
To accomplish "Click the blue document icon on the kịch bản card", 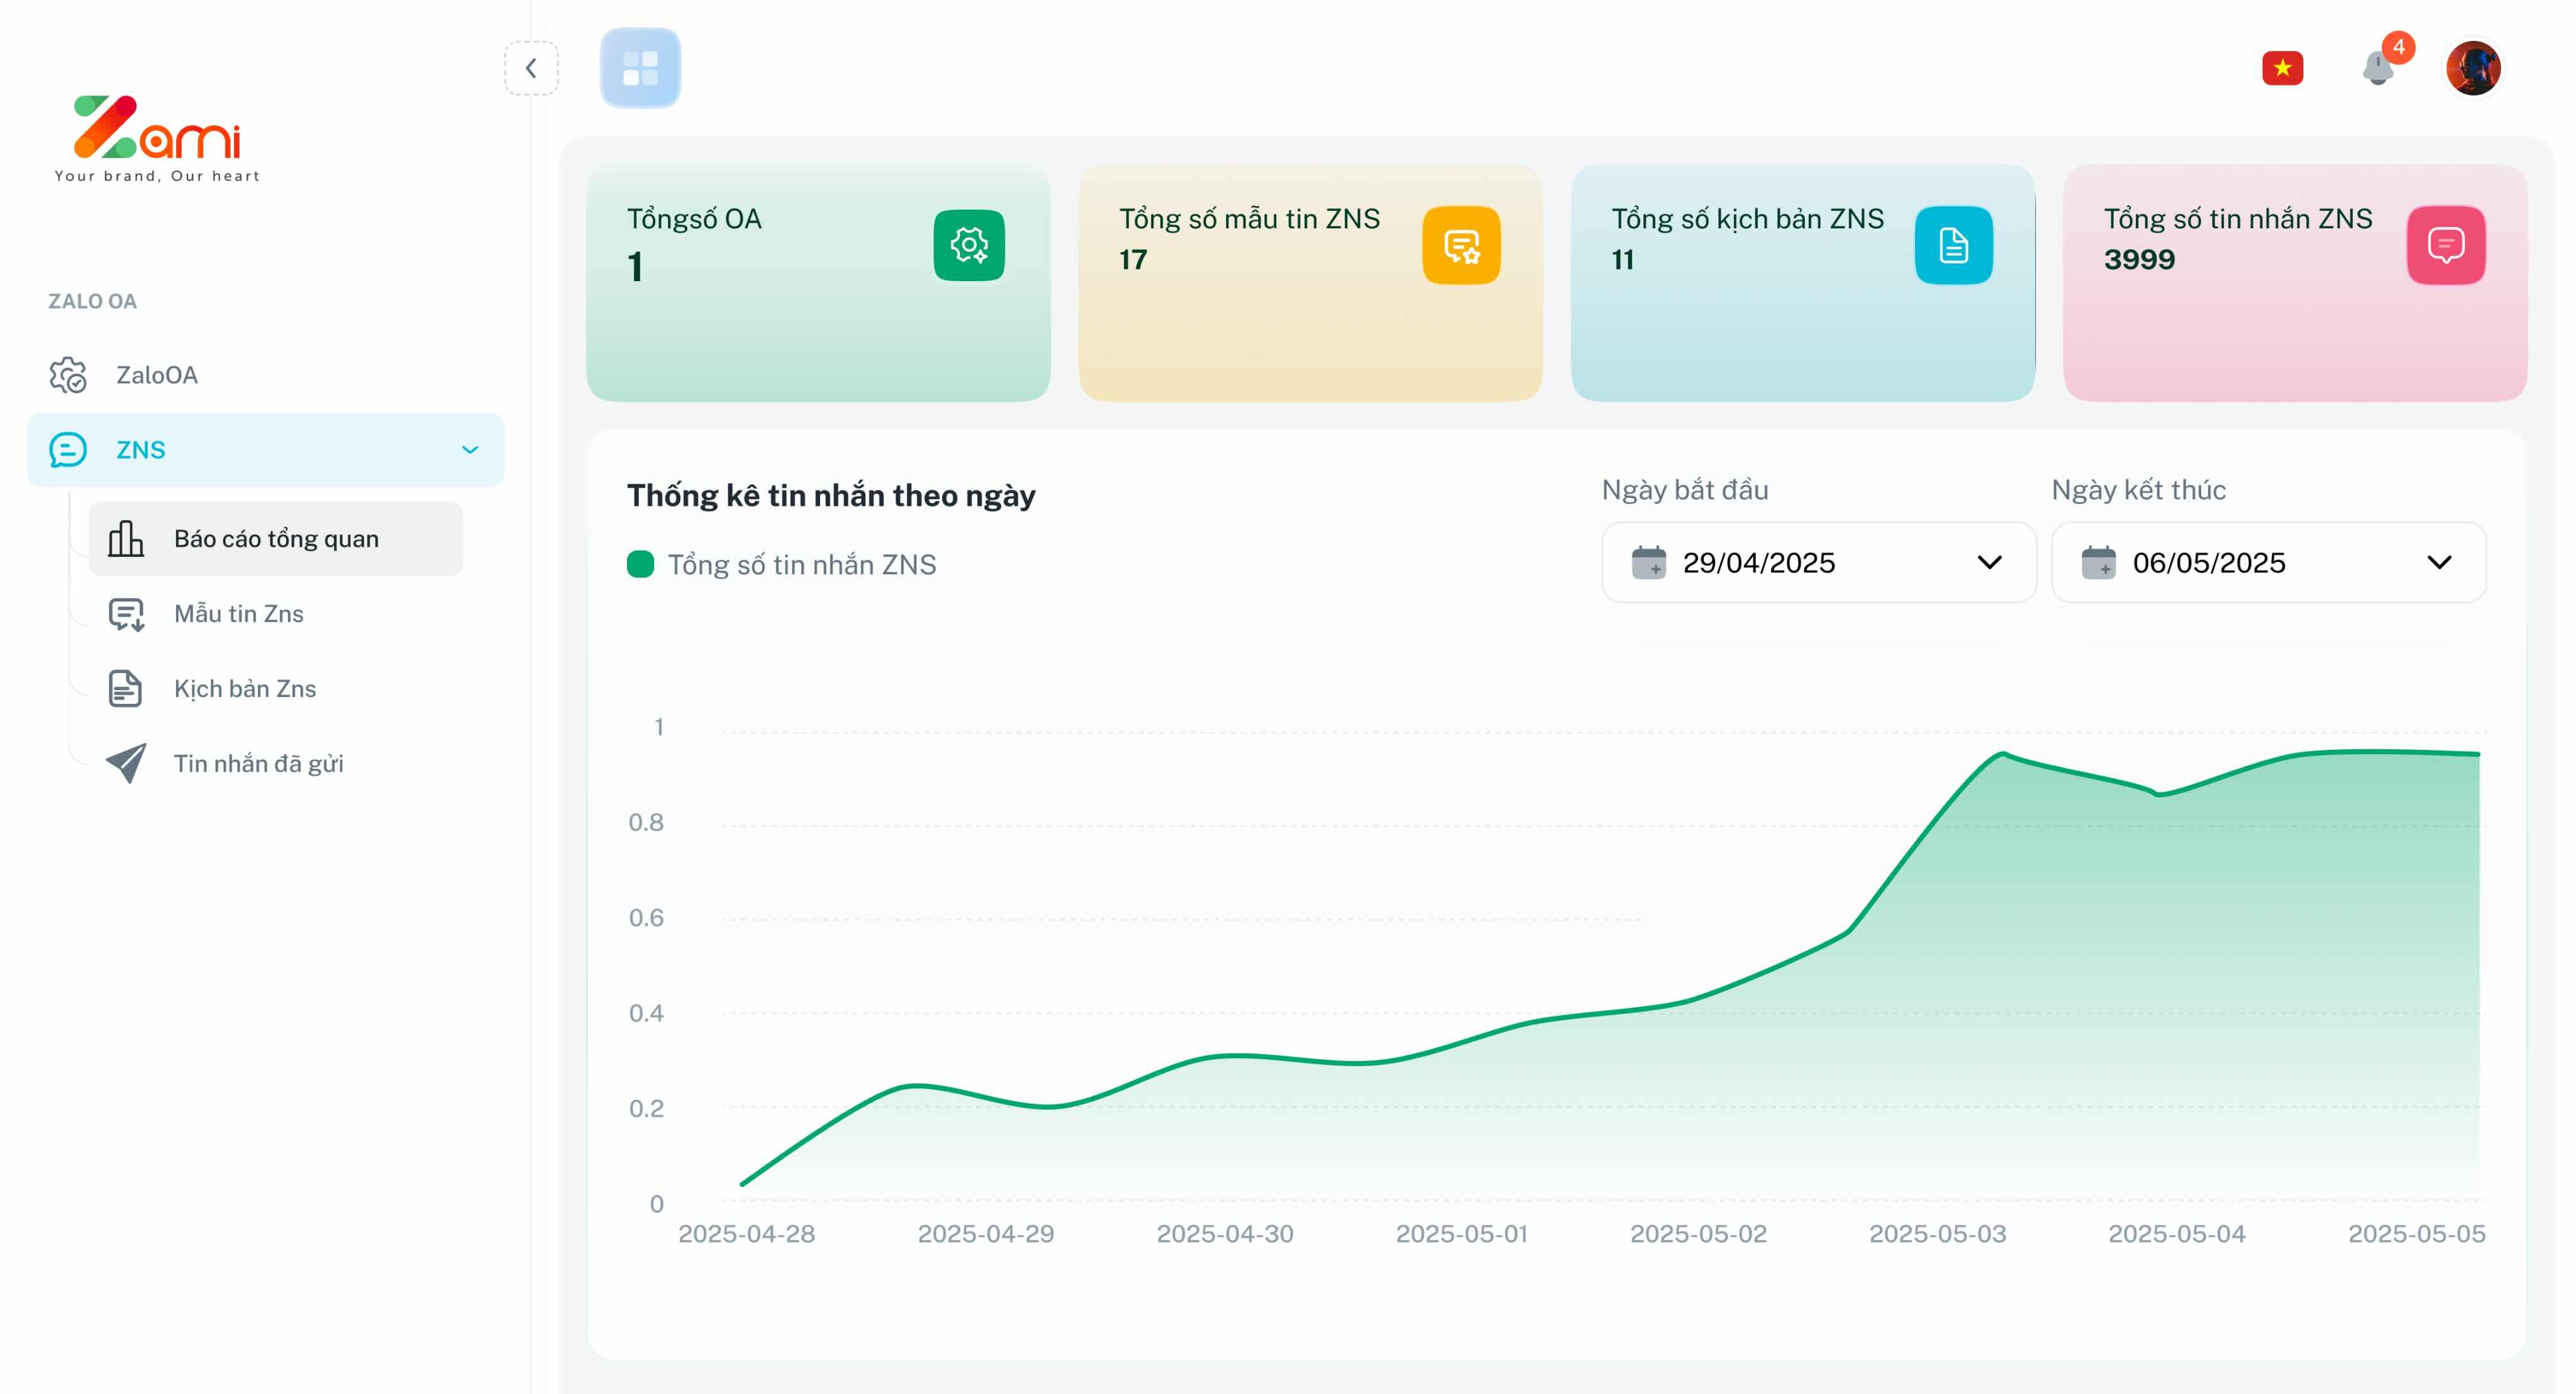I will click(1953, 245).
